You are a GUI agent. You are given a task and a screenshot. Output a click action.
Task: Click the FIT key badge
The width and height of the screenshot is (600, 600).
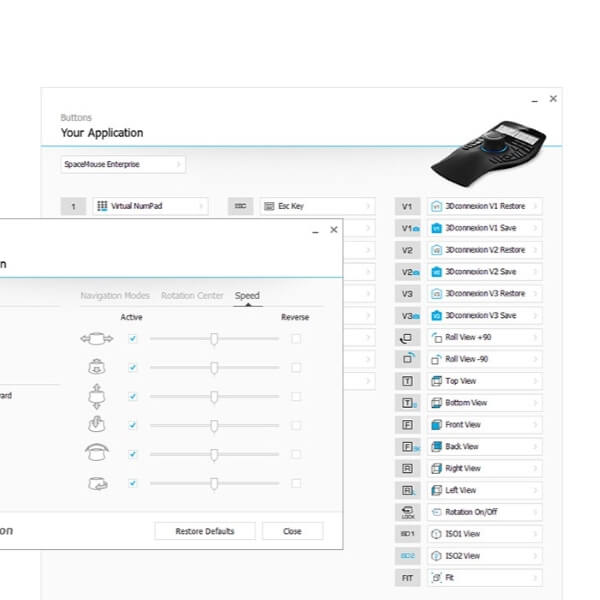click(x=407, y=578)
